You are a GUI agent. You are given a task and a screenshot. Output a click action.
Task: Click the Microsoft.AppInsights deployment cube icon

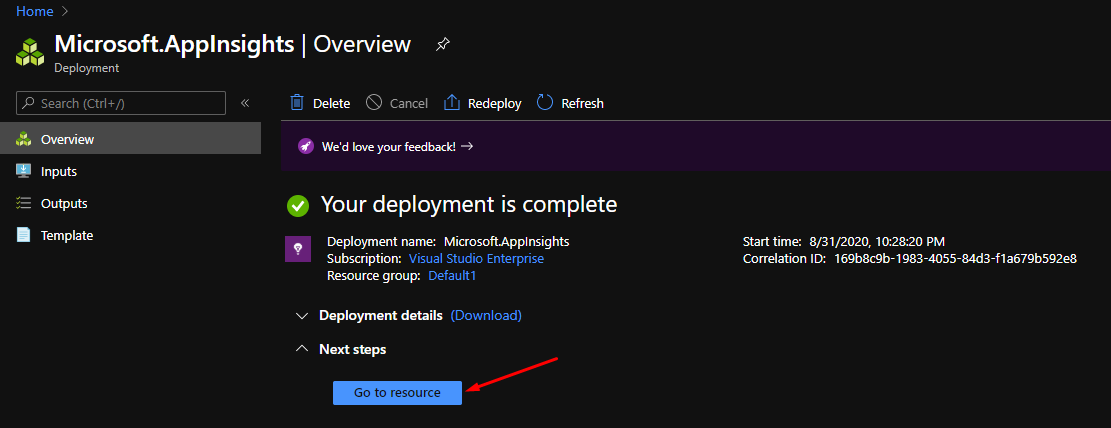coord(30,52)
